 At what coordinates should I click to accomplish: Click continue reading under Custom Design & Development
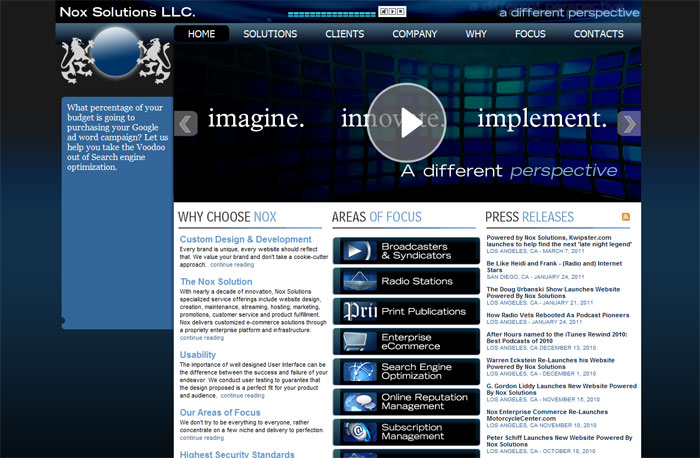[x=232, y=265]
